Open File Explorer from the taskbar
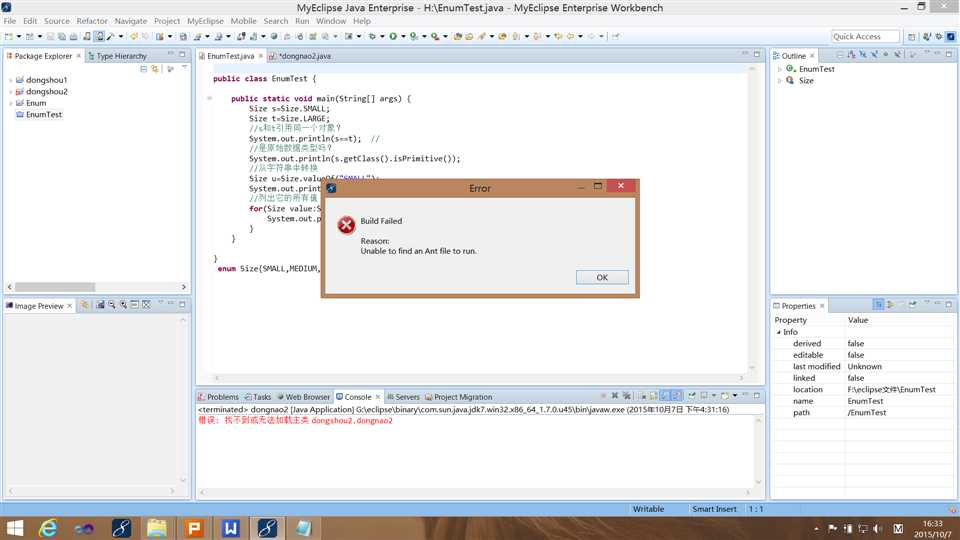This screenshot has height=540, width=960. coord(157,528)
